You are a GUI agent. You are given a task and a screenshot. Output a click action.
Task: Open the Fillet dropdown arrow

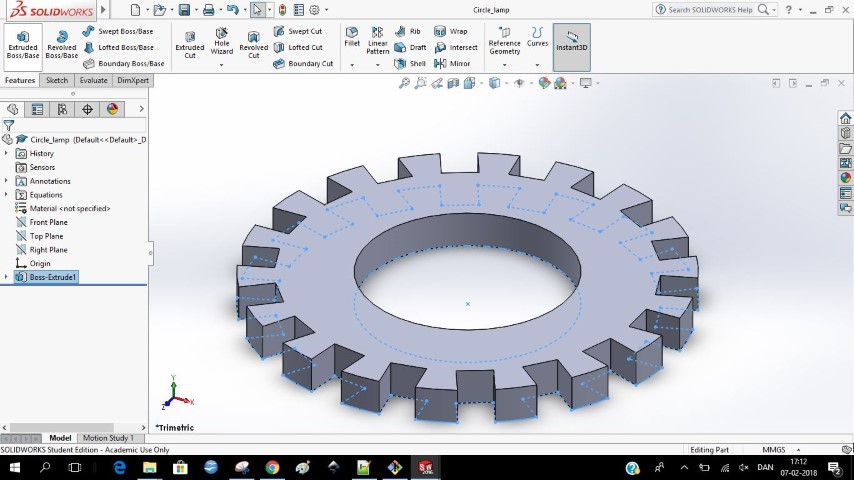coord(352,65)
